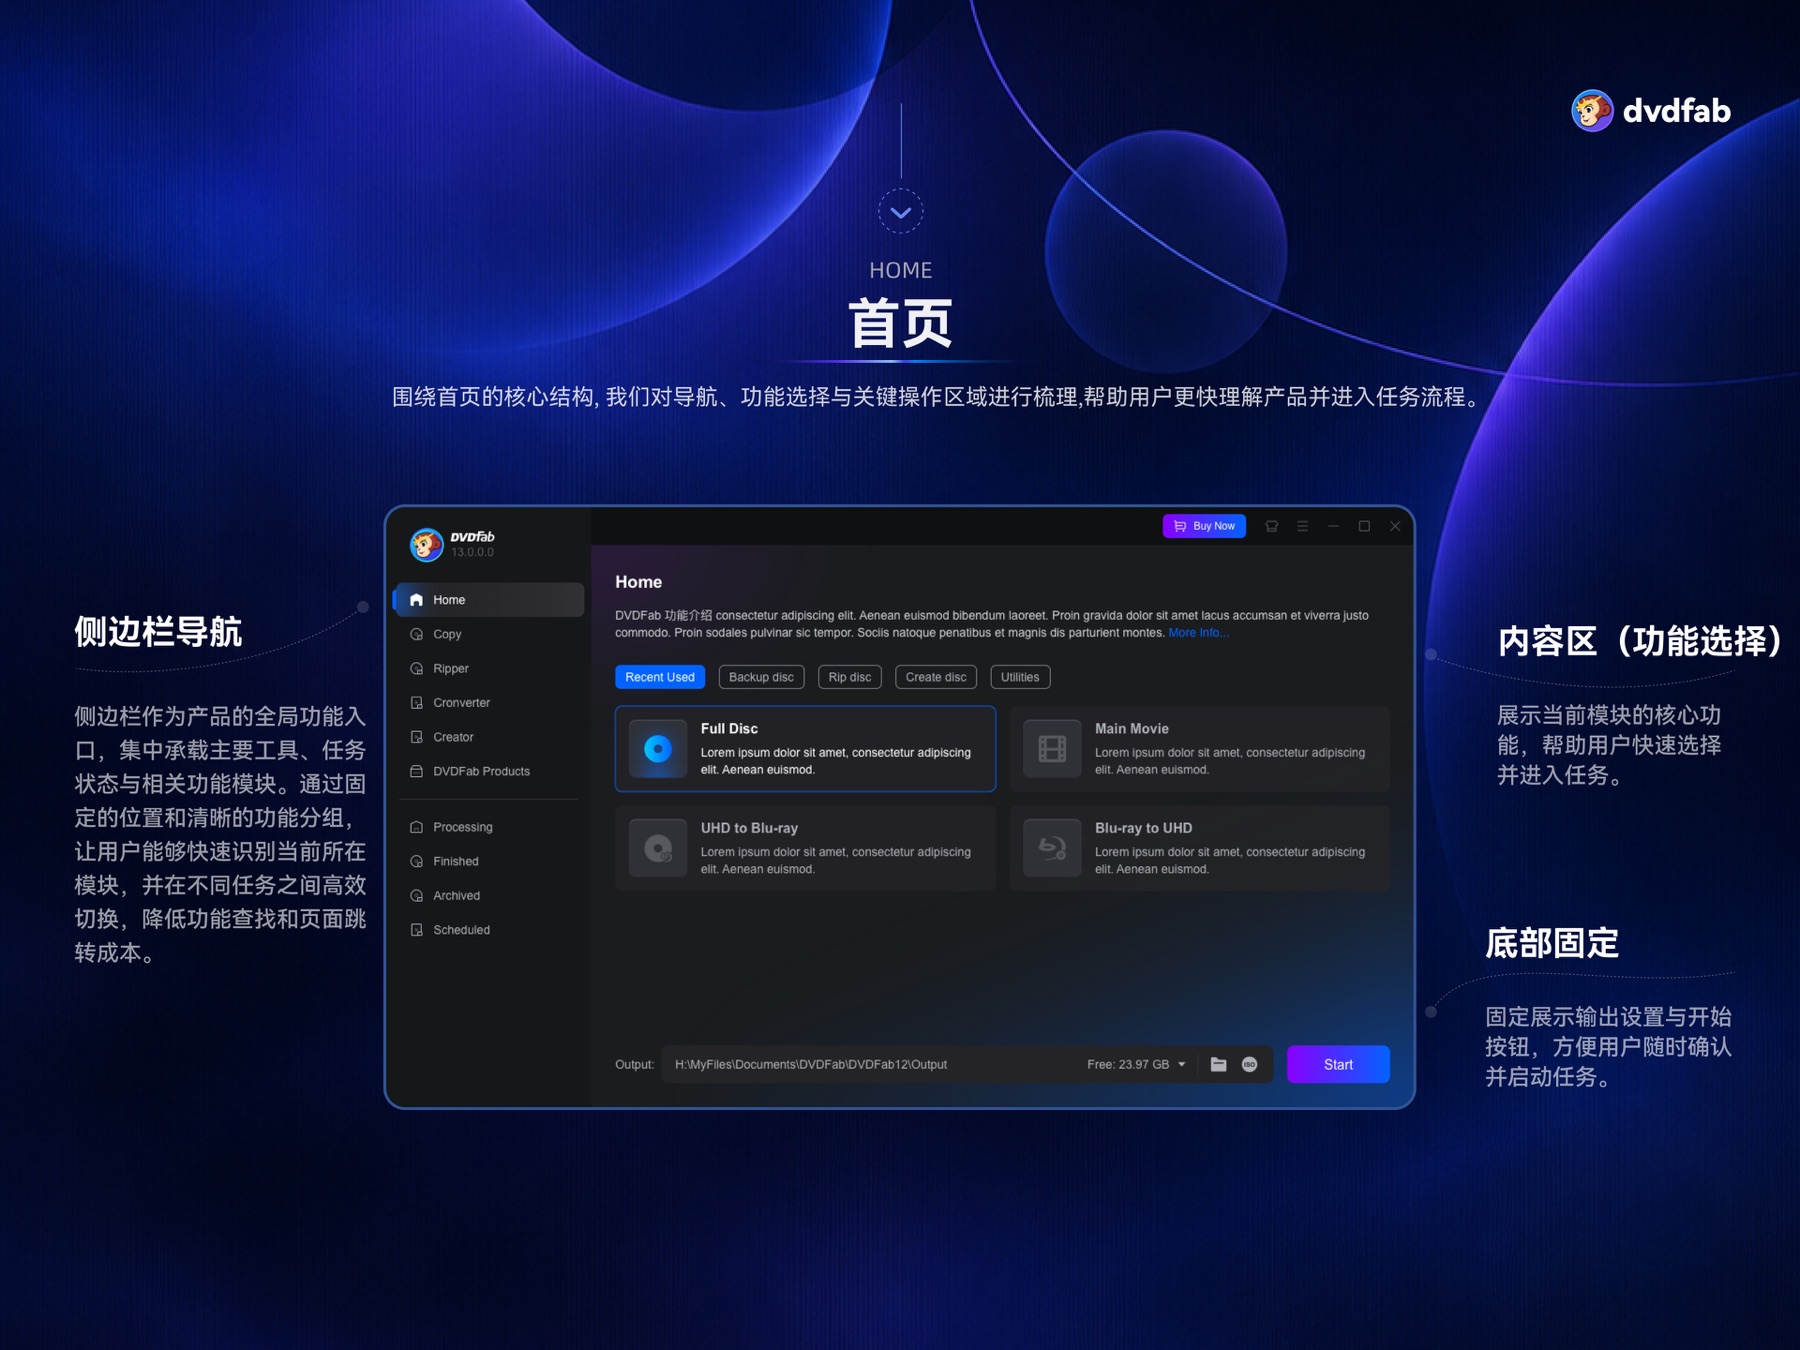
Task: Click the Creator icon
Action: 417,737
